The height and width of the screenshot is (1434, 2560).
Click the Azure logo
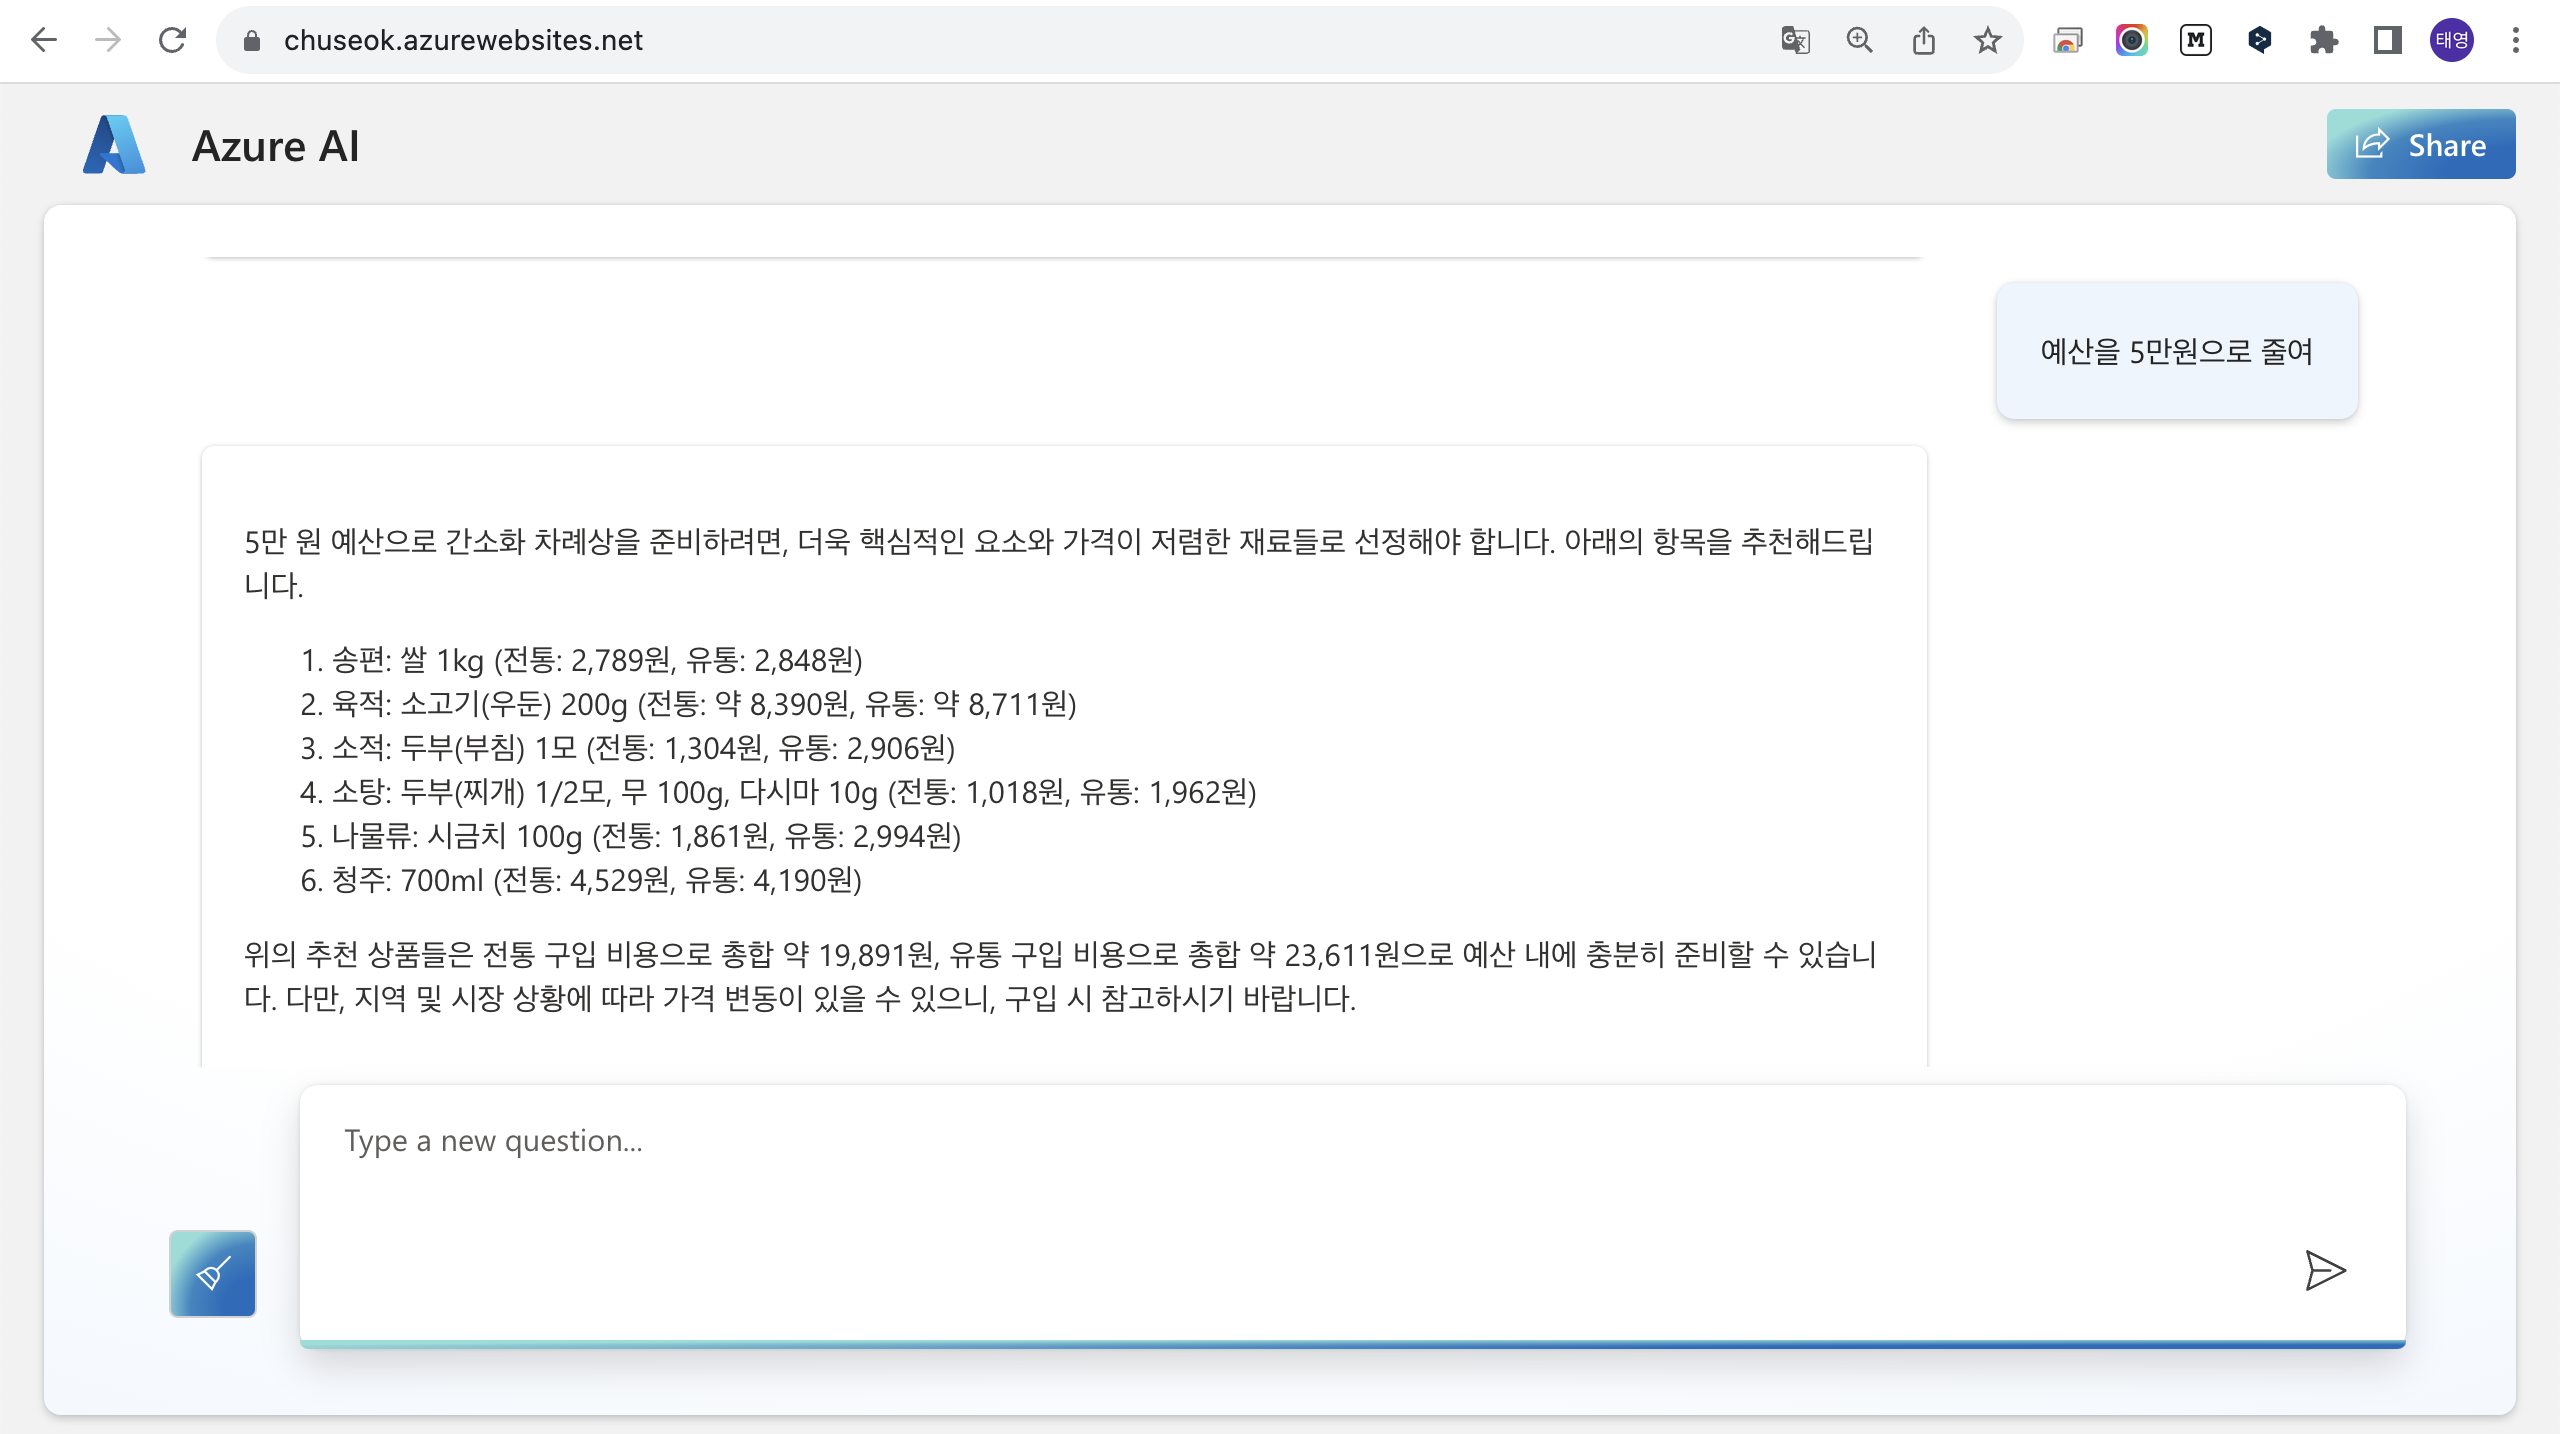point(114,145)
